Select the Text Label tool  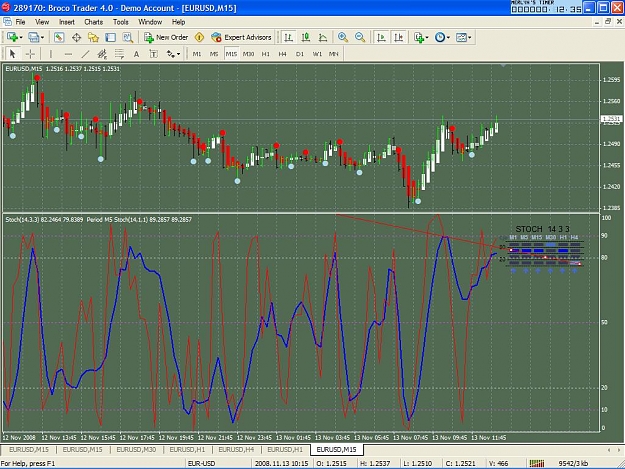(153, 54)
